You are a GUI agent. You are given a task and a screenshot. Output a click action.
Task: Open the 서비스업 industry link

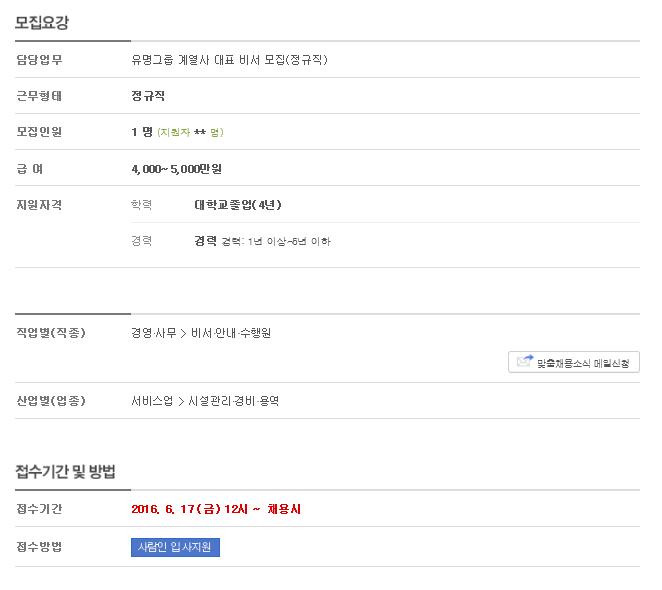[x=152, y=401]
